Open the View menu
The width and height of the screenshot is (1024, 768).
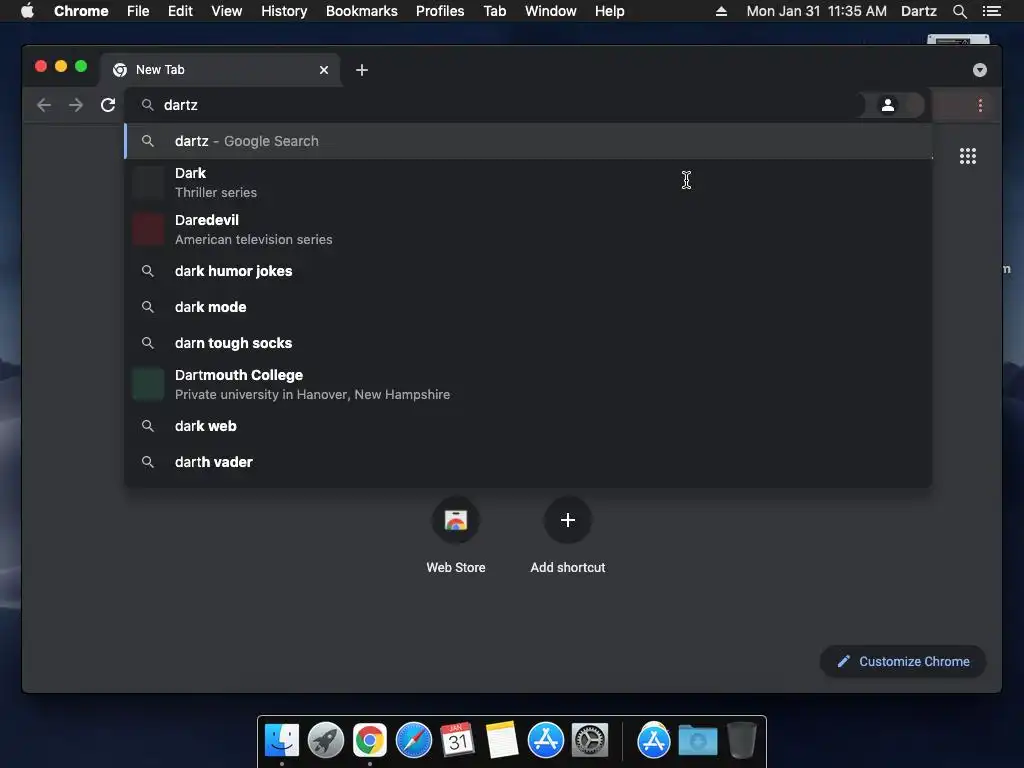[227, 11]
